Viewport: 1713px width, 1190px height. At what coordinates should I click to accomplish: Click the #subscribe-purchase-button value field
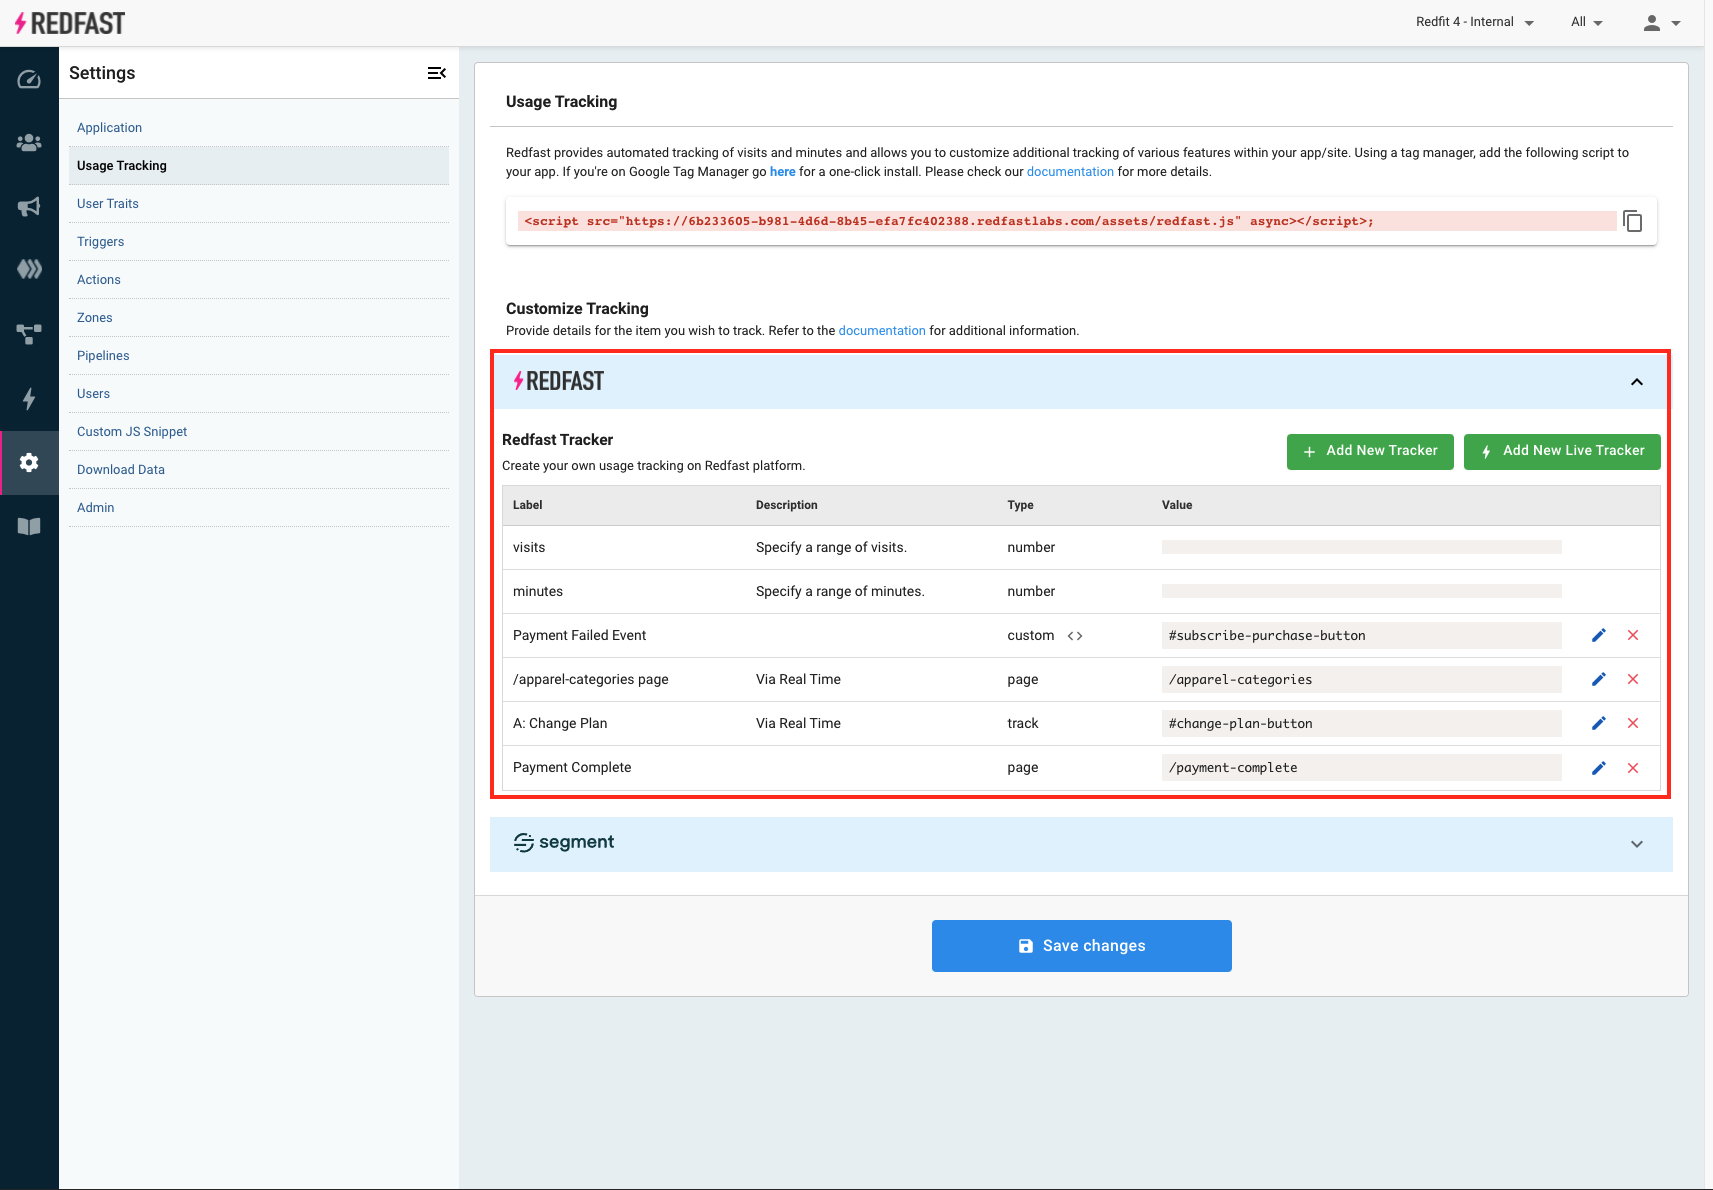1362,636
